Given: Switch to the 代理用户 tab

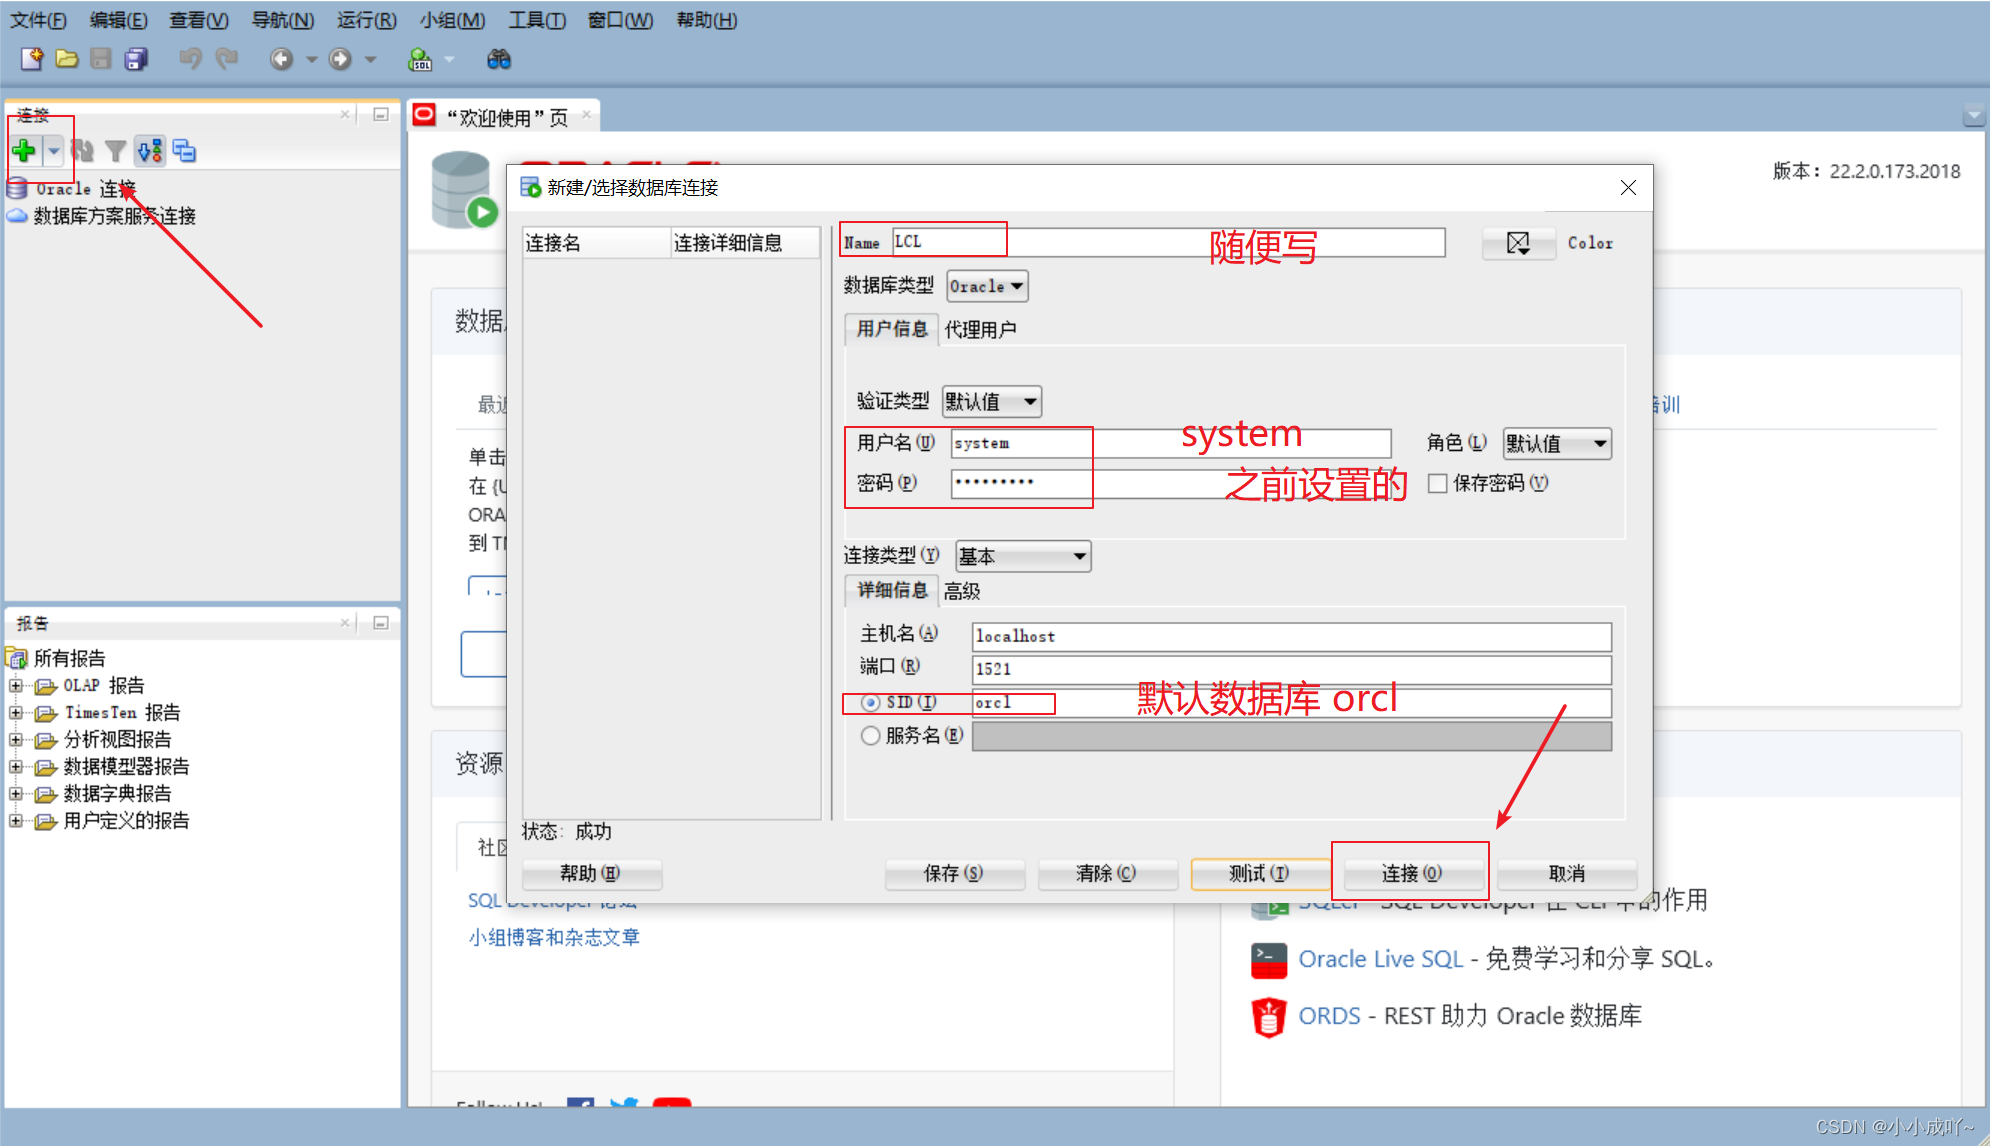Looking at the screenshot, I should click(x=980, y=330).
